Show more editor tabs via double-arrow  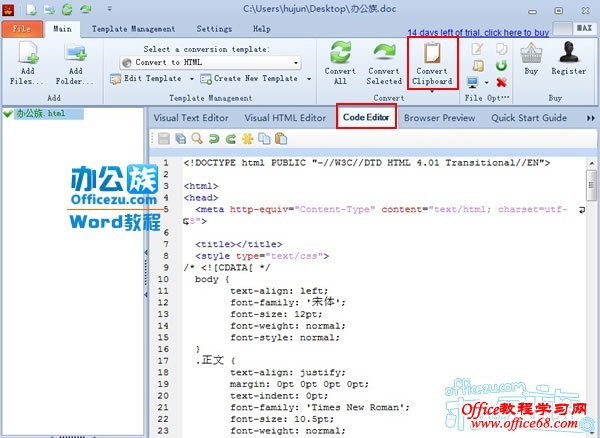(591, 118)
